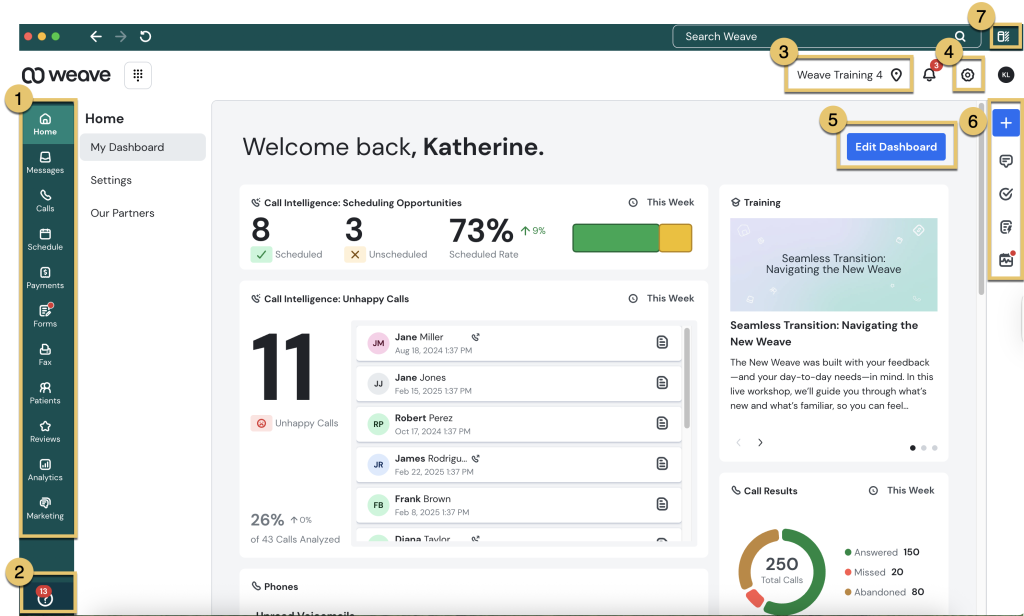The image size is (1024, 616).
Task: Open the Forms sidebar item
Action: pyautogui.click(x=45, y=316)
